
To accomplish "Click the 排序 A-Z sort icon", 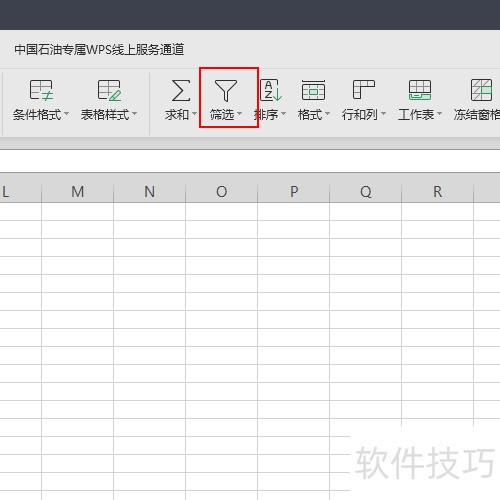I will [271, 90].
